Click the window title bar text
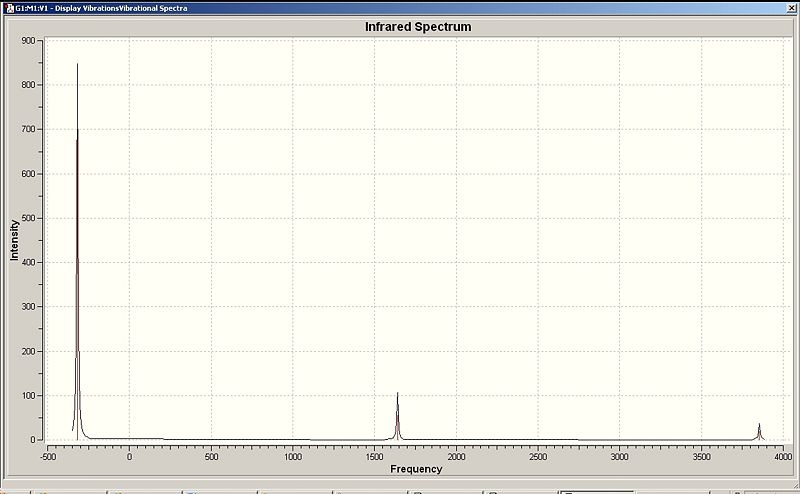This screenshot has height=494, width=800. click(x=101, y=8)
